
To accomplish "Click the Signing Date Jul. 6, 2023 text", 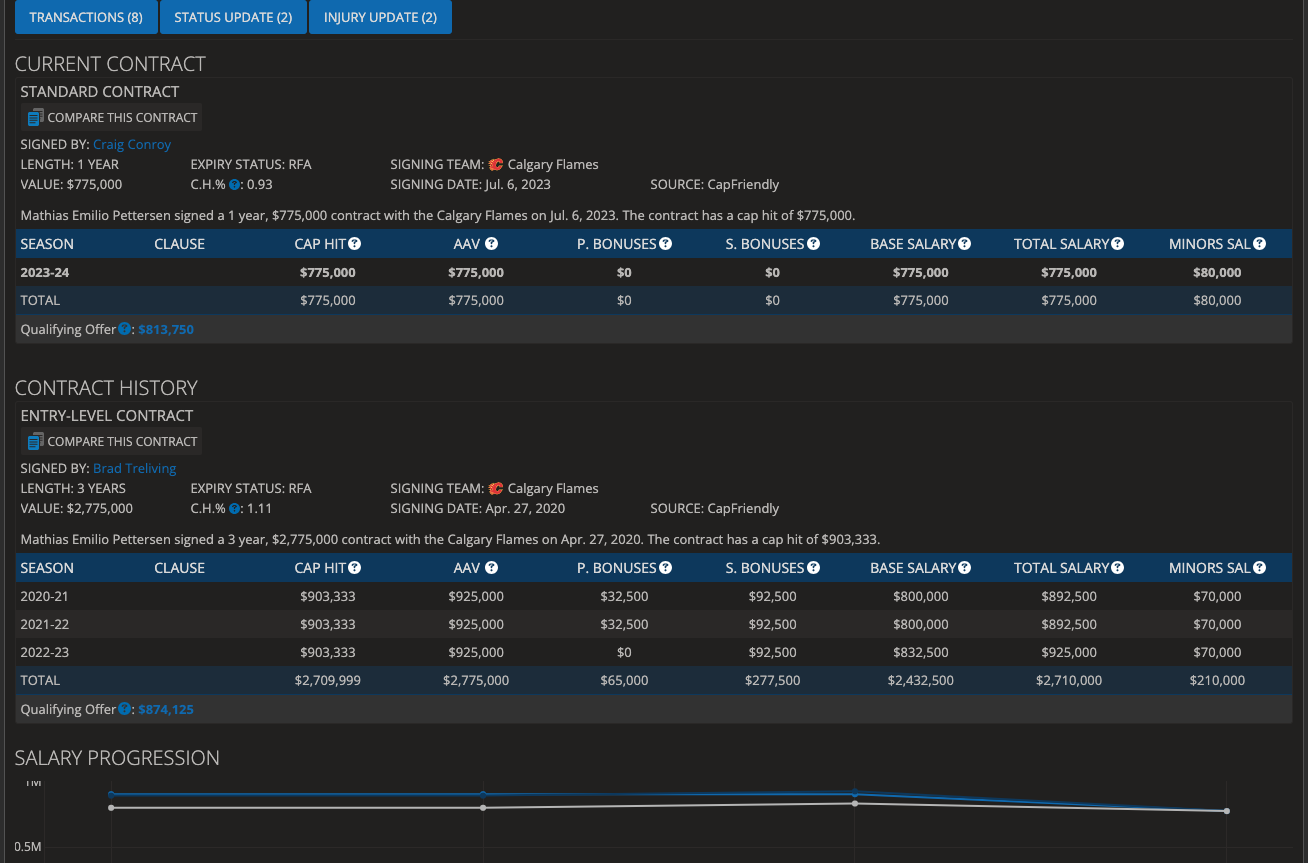I will [x=470, y=184].
